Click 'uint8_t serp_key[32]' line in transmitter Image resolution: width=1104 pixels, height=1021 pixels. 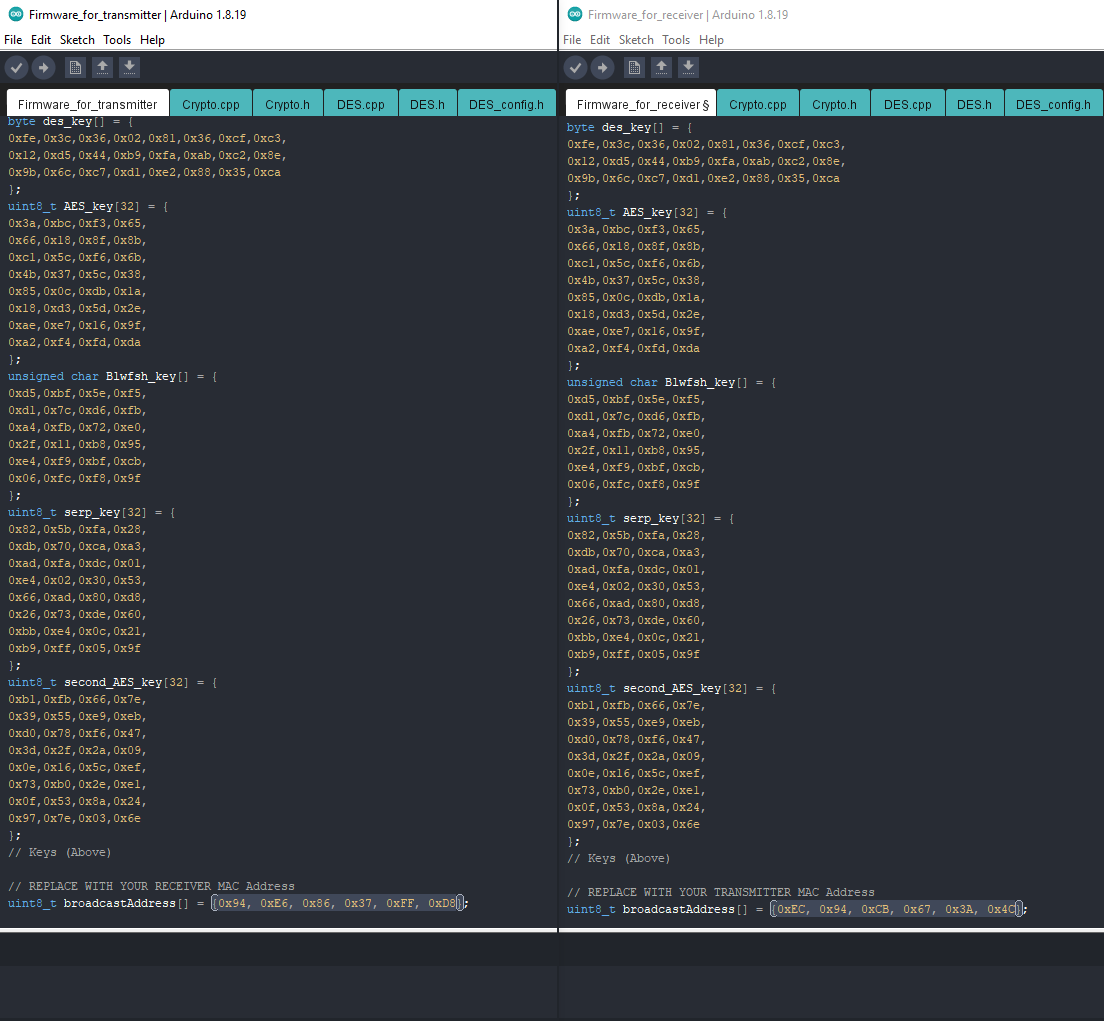[92, 513]
